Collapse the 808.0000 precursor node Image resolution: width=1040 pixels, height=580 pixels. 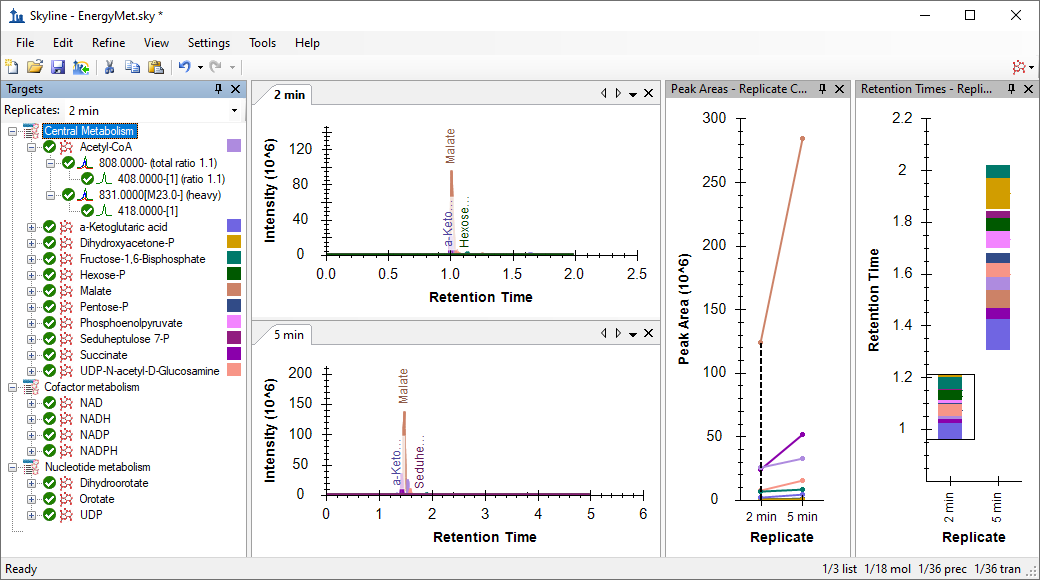coord(50,163)
